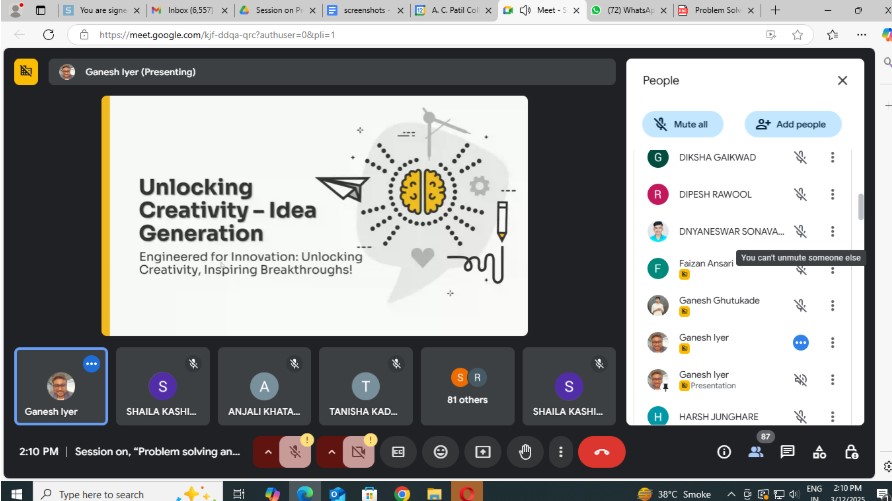Raise hand in the meeting

click(x=525, y=452)
